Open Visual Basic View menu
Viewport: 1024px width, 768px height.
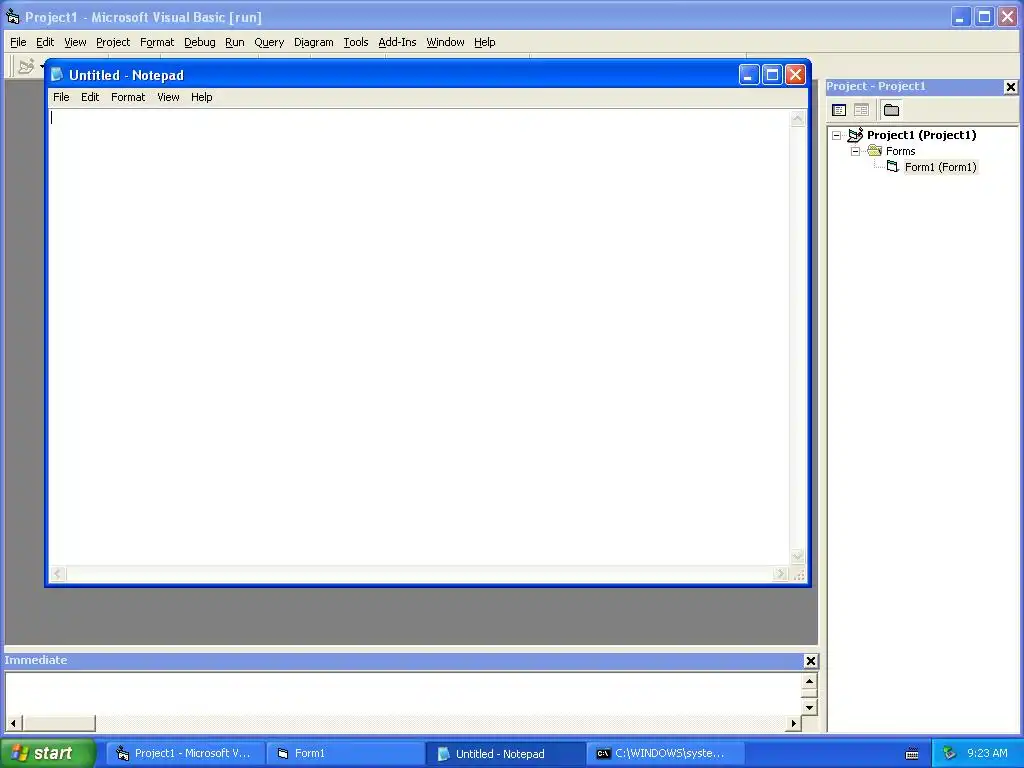[x=75, y=42]
